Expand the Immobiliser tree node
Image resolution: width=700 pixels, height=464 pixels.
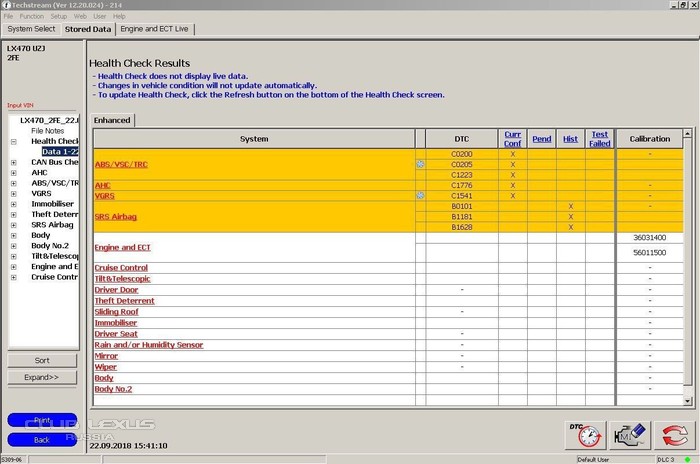click(13, 204)
